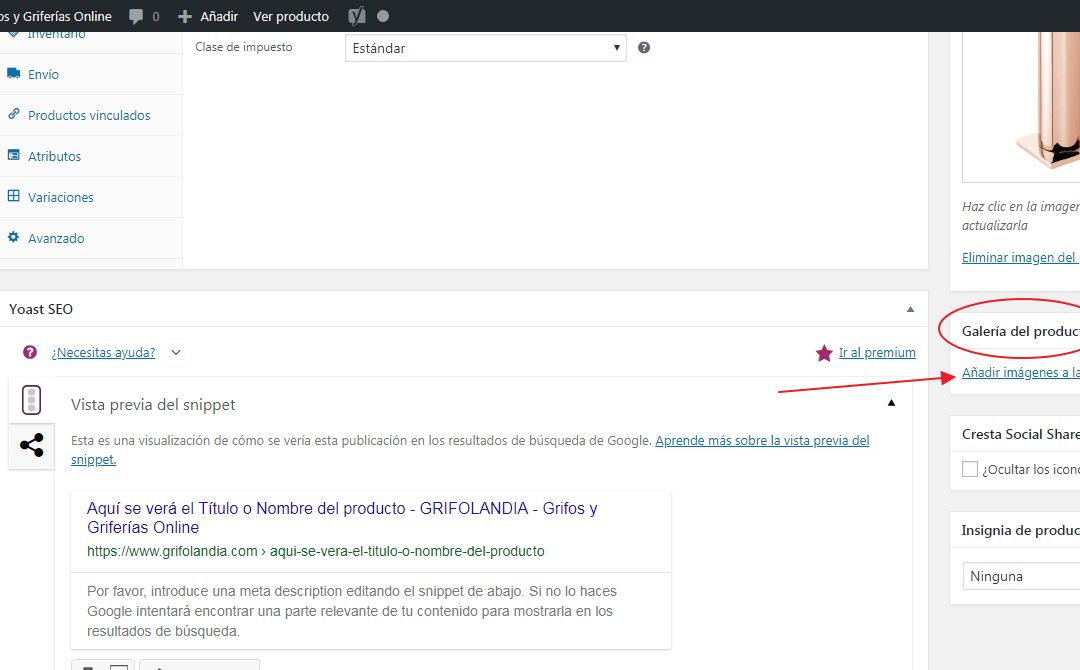Click the Galería del producto heading
The image size is (1080, 670).
(x=1021, y=331)
